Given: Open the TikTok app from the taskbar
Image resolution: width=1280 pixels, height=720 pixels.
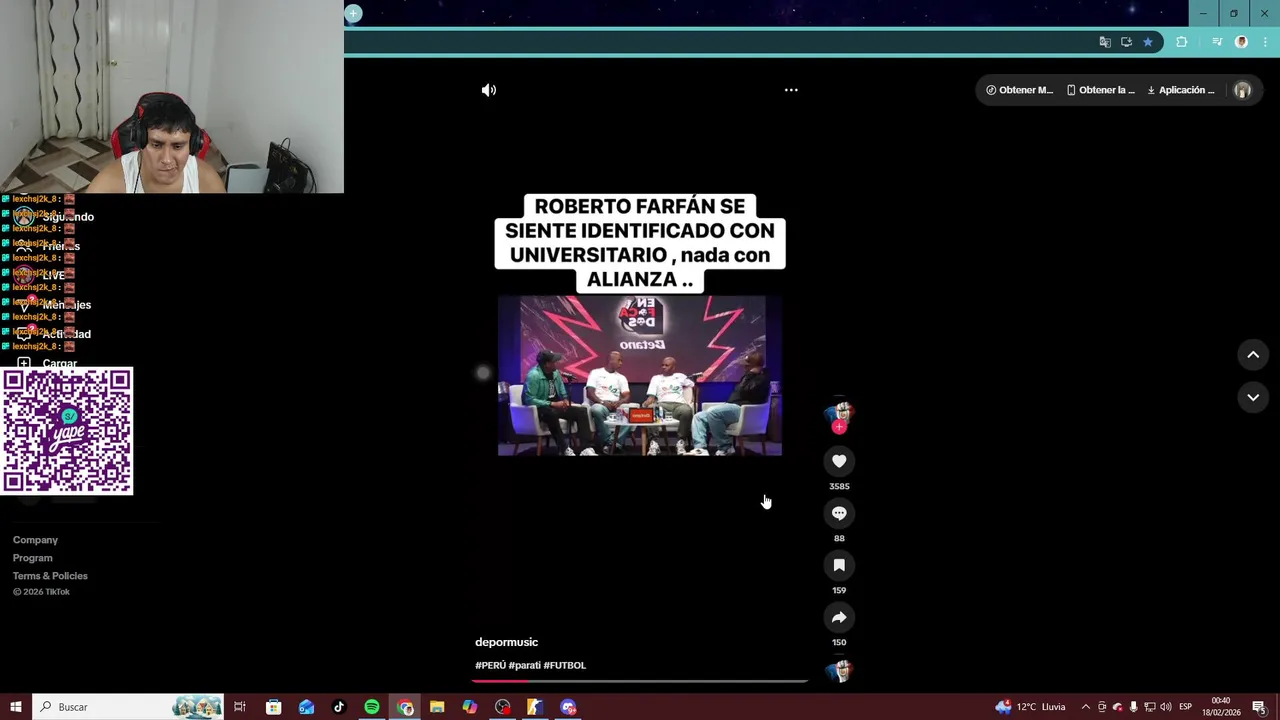Looking at the screenshot, I should click(x=339, y=707).
